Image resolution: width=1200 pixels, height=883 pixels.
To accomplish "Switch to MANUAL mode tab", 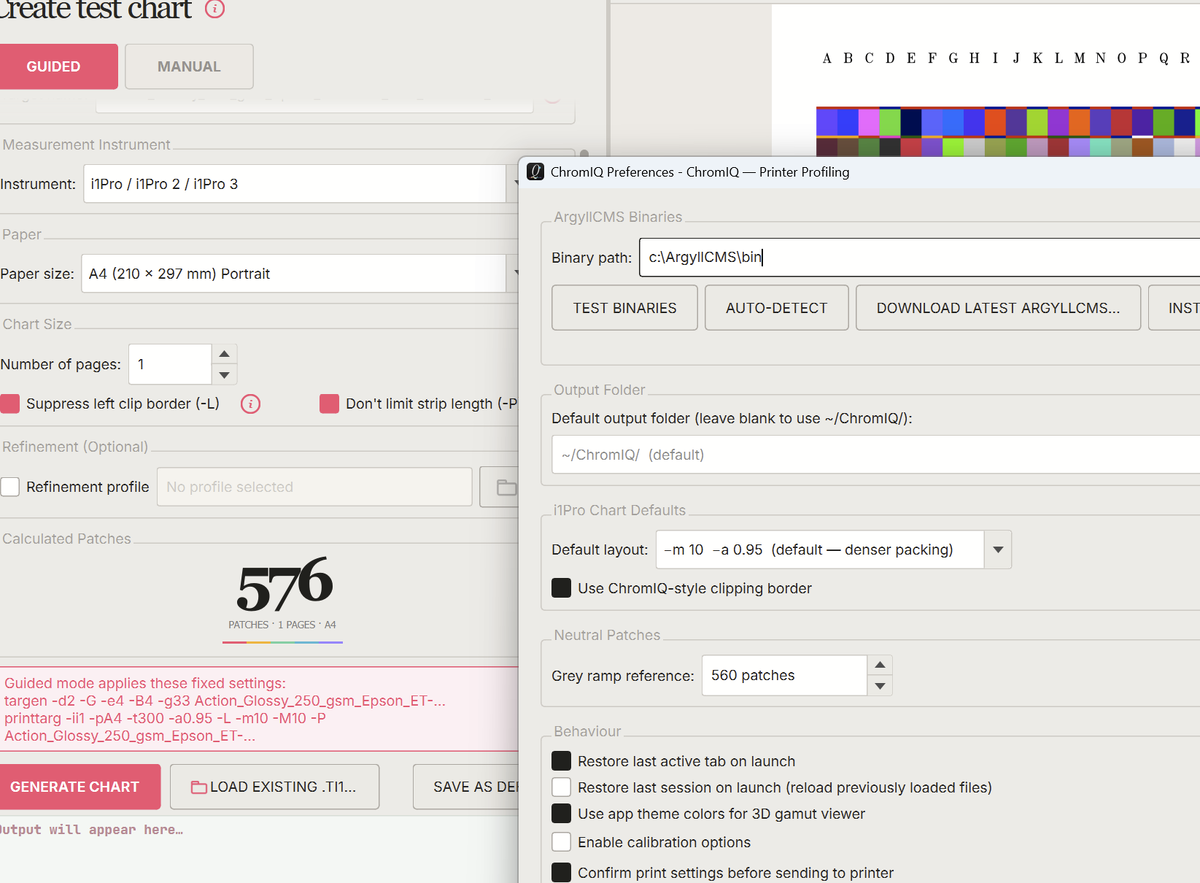I will coord(189,67).
